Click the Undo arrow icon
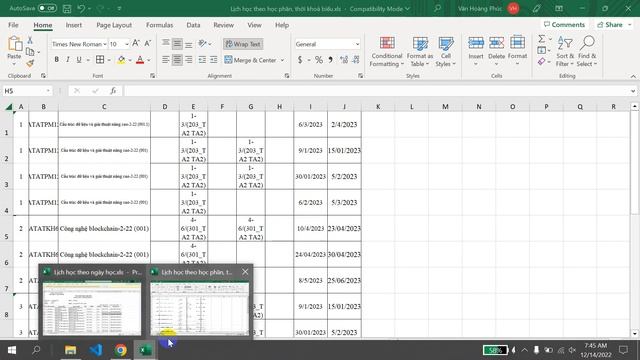 81,8
